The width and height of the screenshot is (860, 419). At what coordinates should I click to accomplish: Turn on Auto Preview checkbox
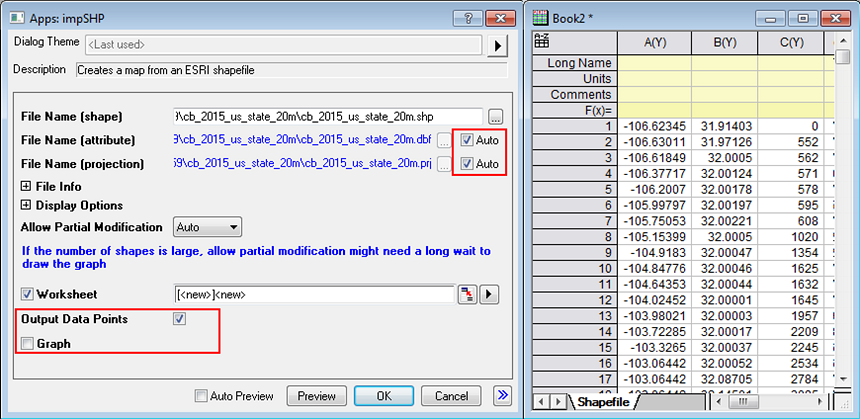pos(202,396)
